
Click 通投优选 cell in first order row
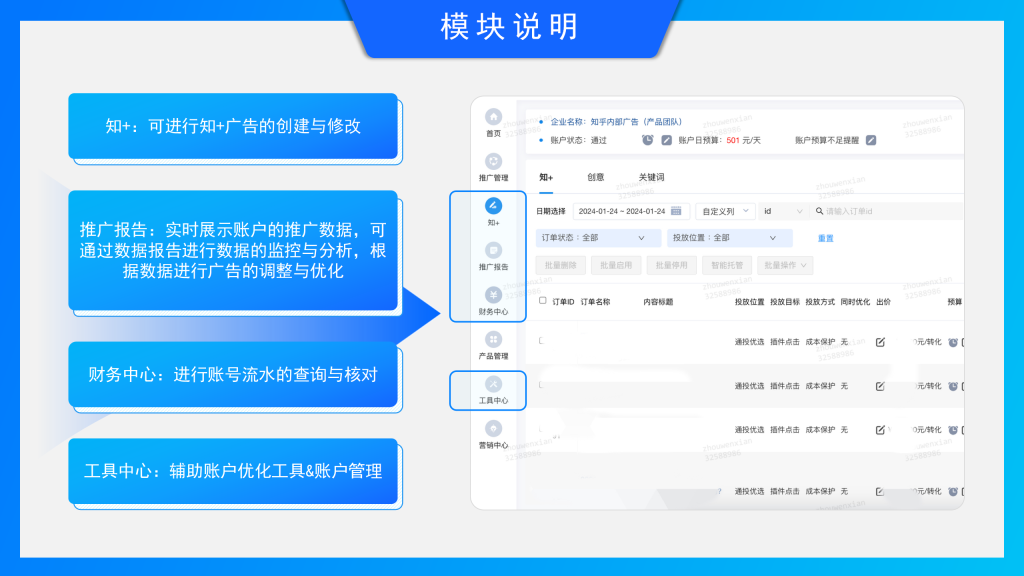pyautogui.click(x=749, y=342)
